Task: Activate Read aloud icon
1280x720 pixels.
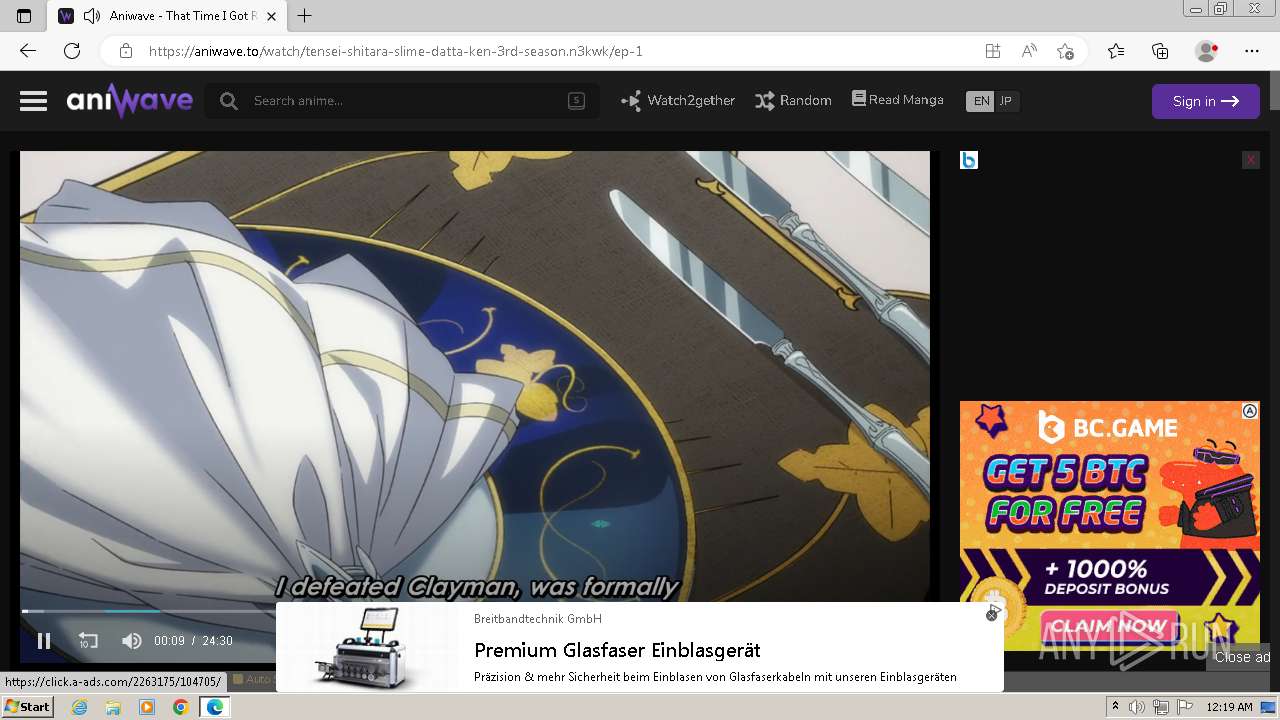Action: click(1029, 51)
